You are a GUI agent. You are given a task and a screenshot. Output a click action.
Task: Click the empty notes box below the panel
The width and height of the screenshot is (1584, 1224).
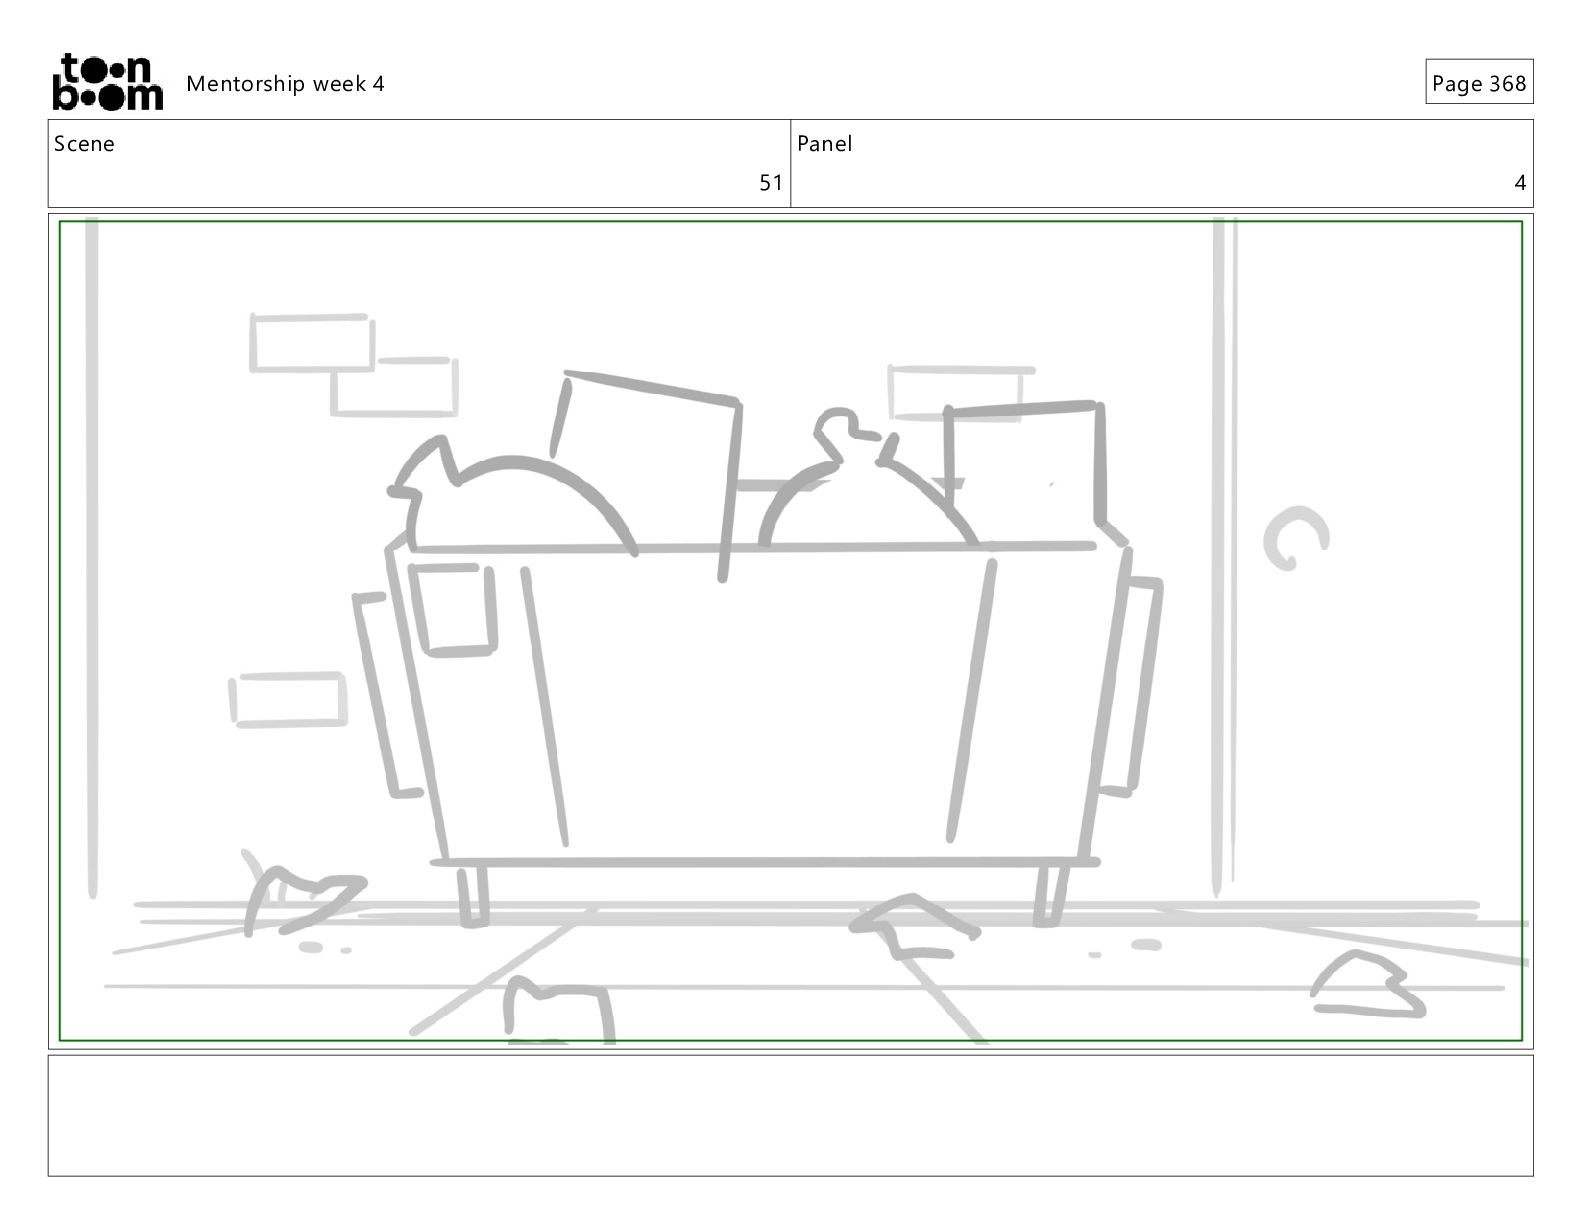[x=791, y=1115]
